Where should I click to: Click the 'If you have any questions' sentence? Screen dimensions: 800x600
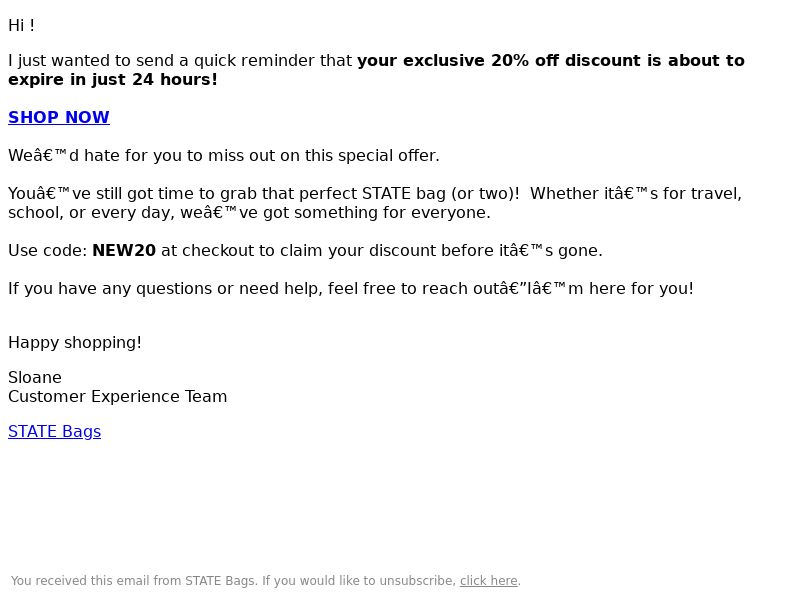point(351,289)
